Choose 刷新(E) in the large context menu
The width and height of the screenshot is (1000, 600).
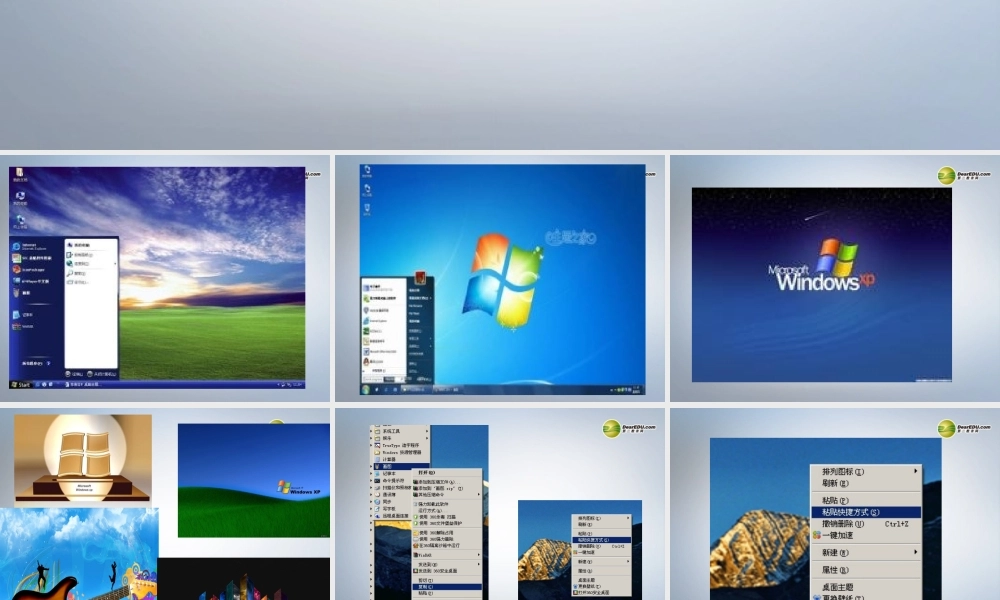pyautogui.click(x=836, y=483)
